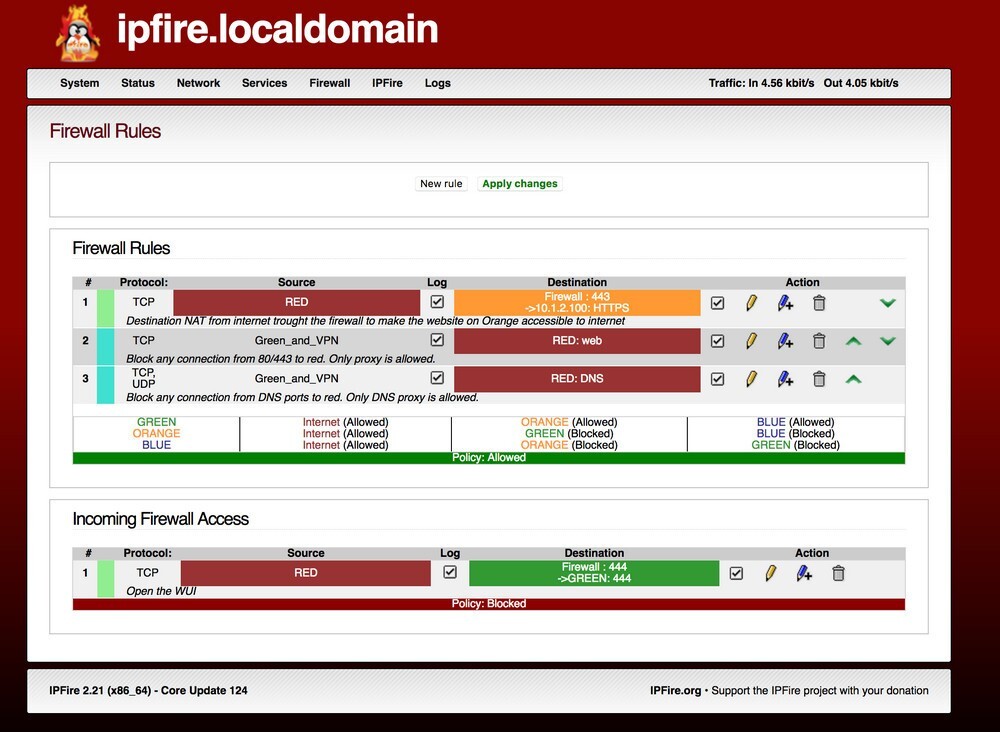1000x732 pixels.
Task: Open the Firewall menu
Action: tap(329, 83)
